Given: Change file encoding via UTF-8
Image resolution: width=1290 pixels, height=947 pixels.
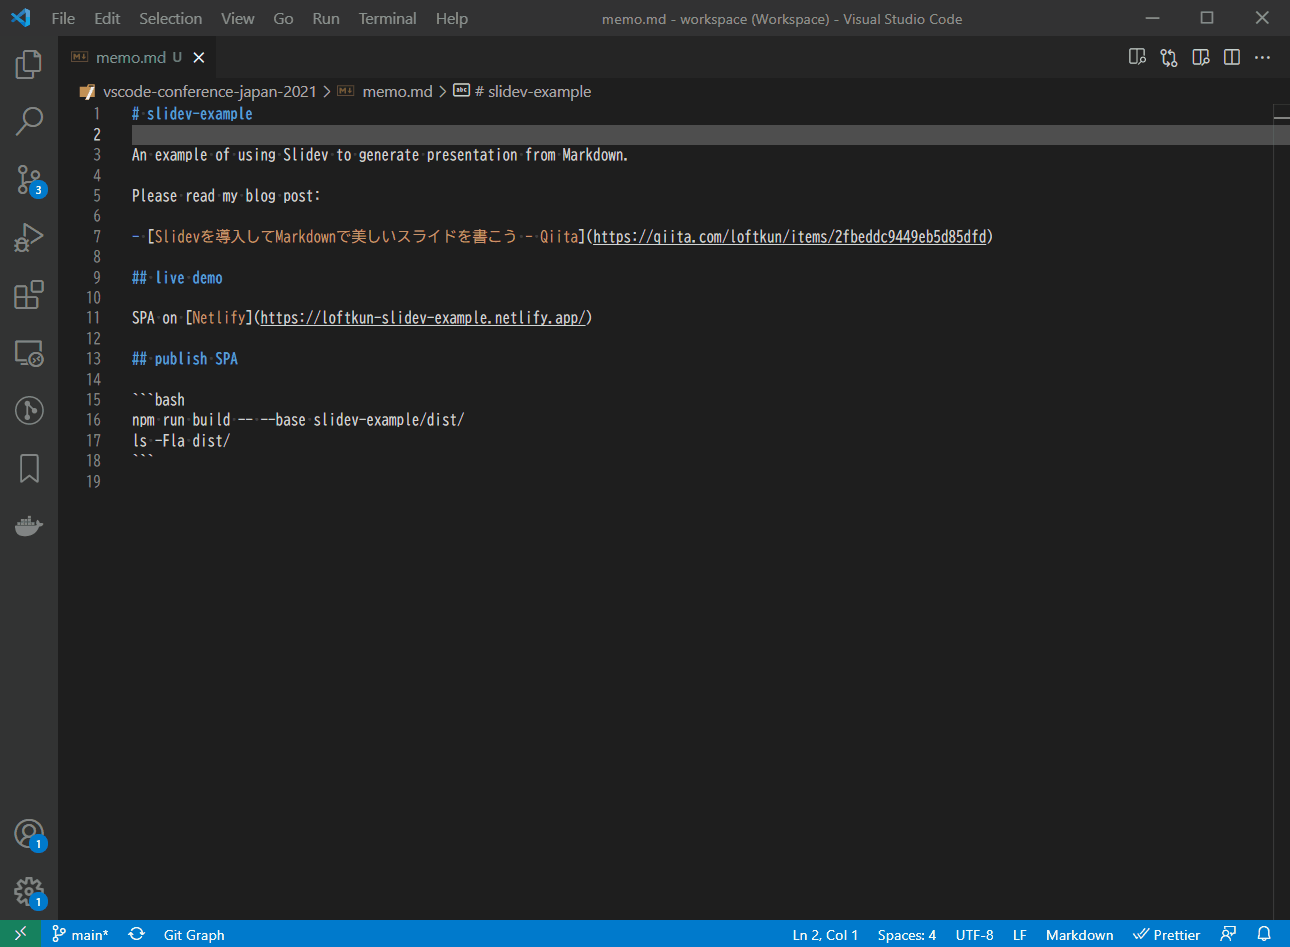Looking at the screenshot, I should pyautogui.click(x=974, y=934).
